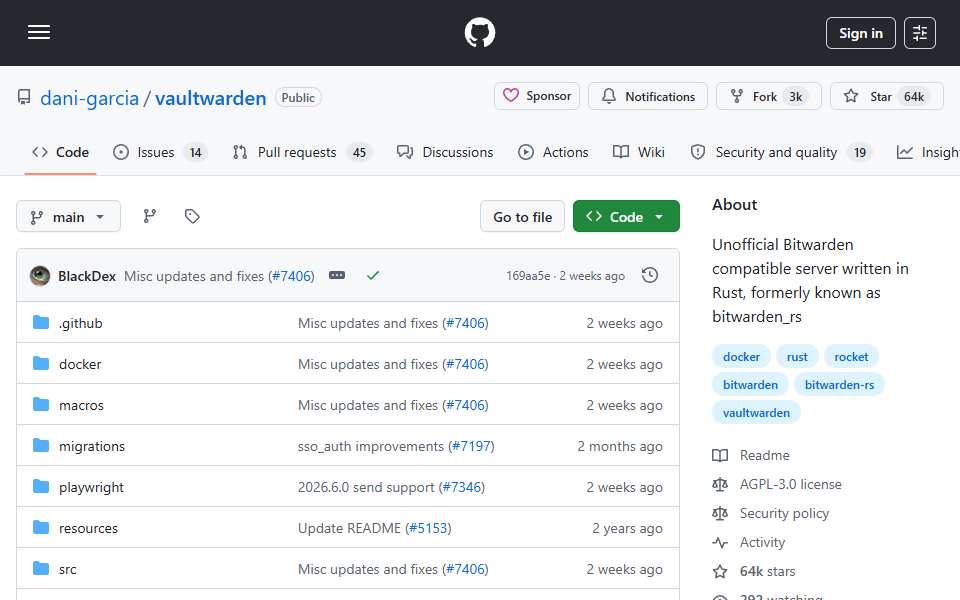
Task: Open the Actions tab
Action: 553,152
